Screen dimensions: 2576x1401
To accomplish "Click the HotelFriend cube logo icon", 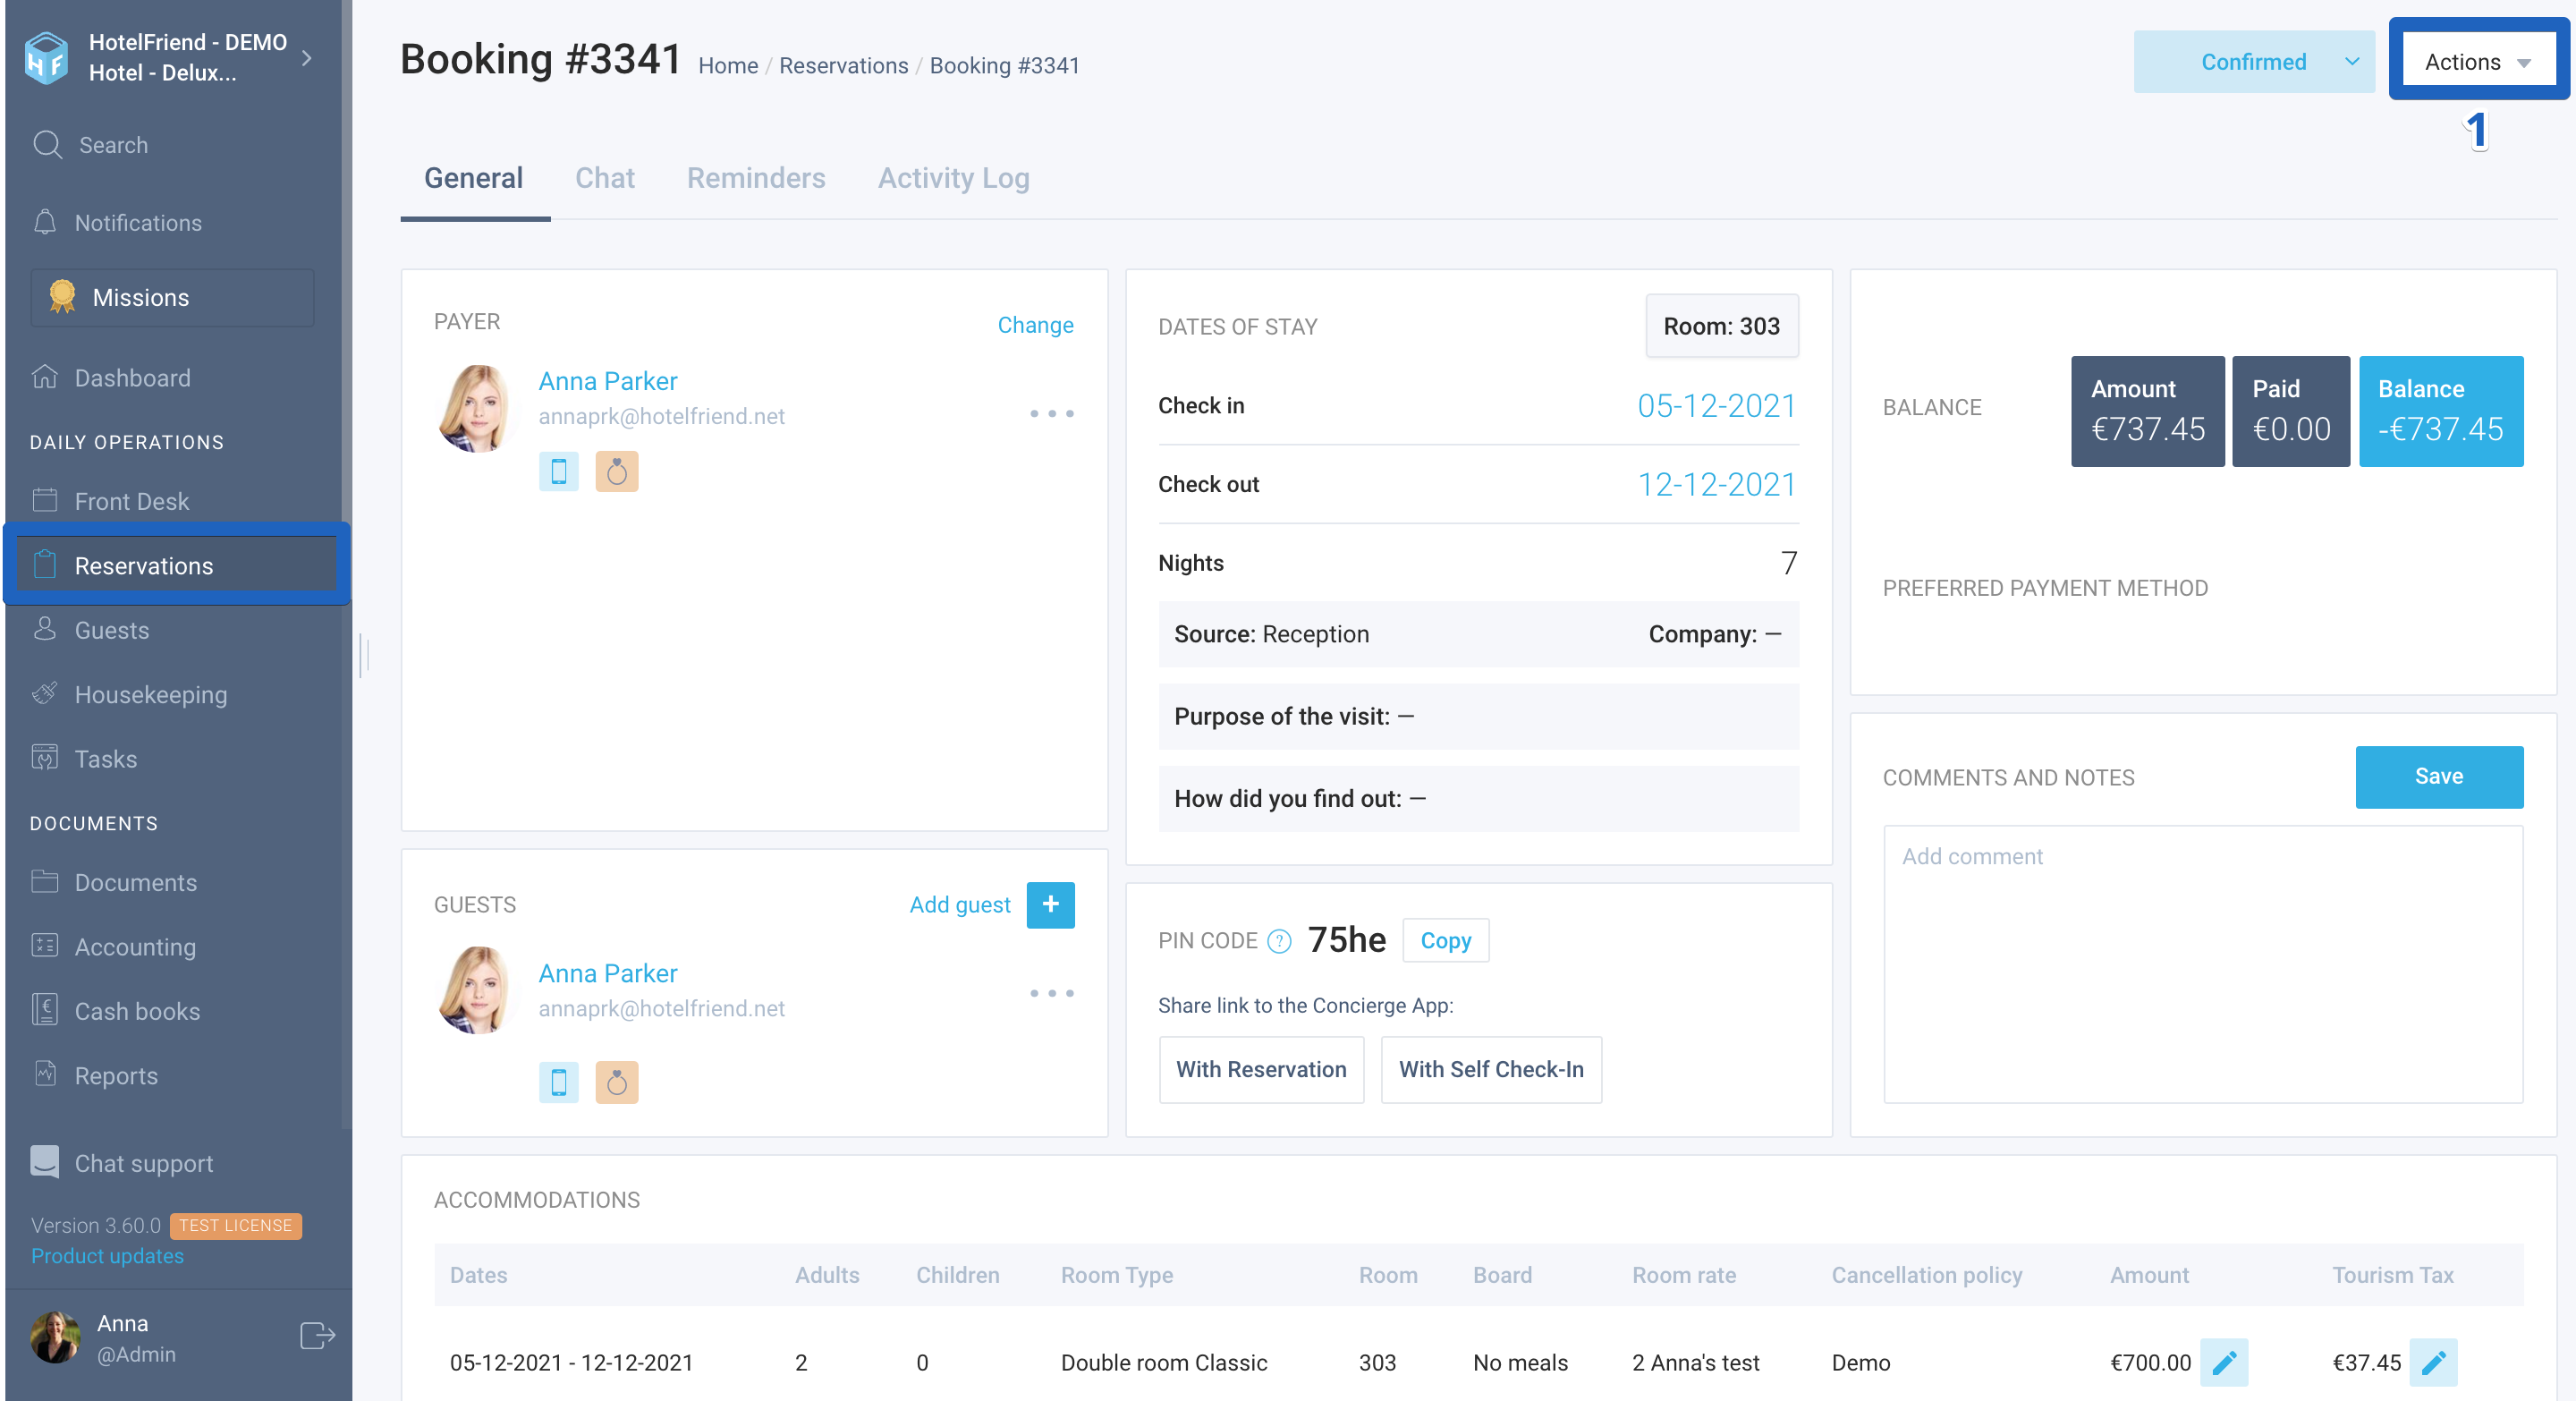I will (46, 57).
